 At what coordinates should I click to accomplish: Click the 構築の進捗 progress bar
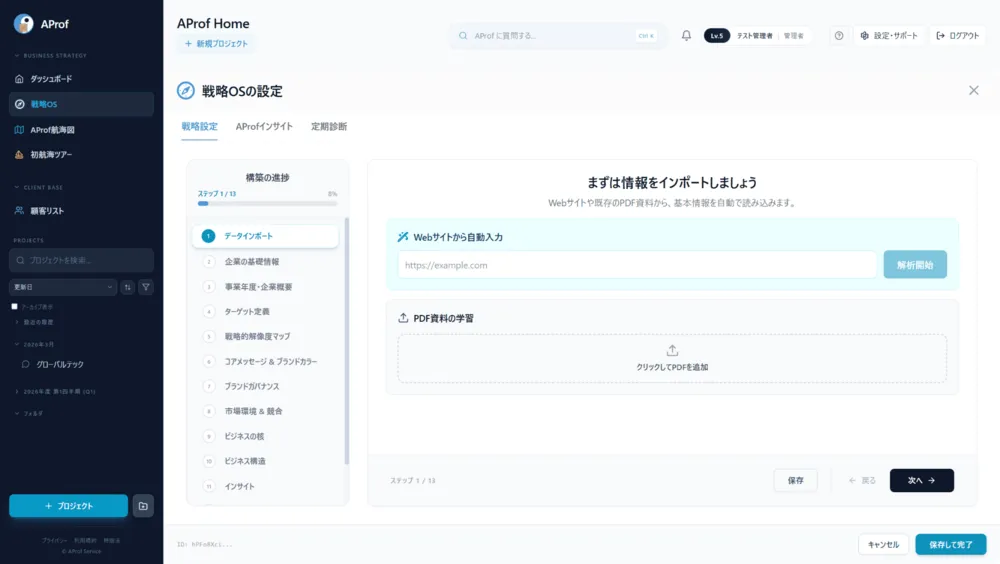(x=267, y=204)
